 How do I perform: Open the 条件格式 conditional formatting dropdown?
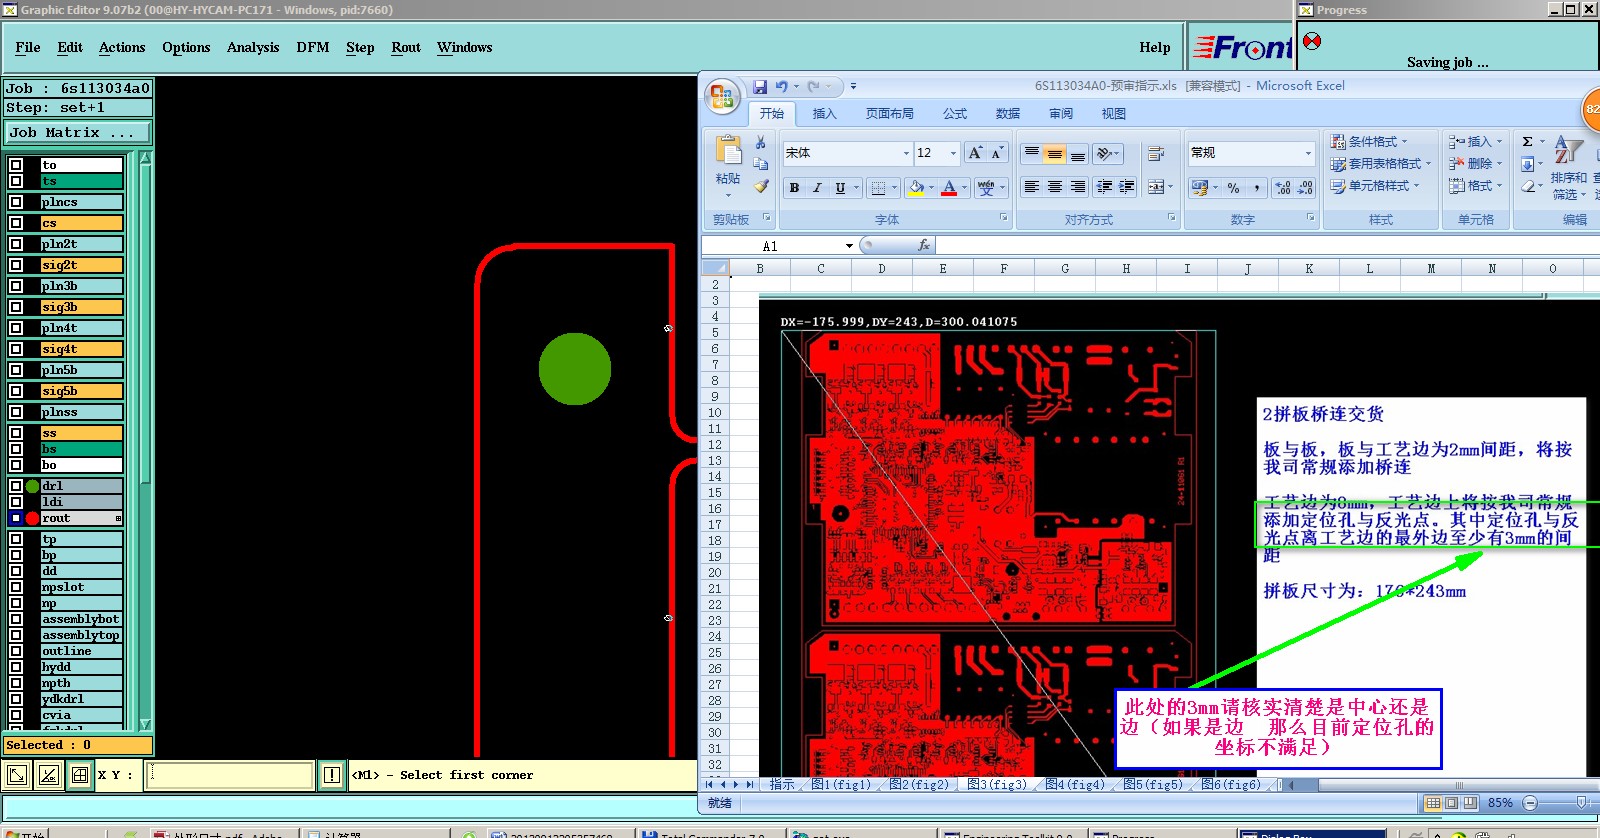click(1367, 142)
